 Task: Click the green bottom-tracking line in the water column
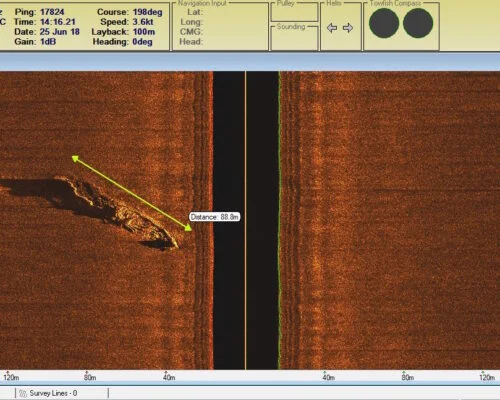(x=279, y=220)
